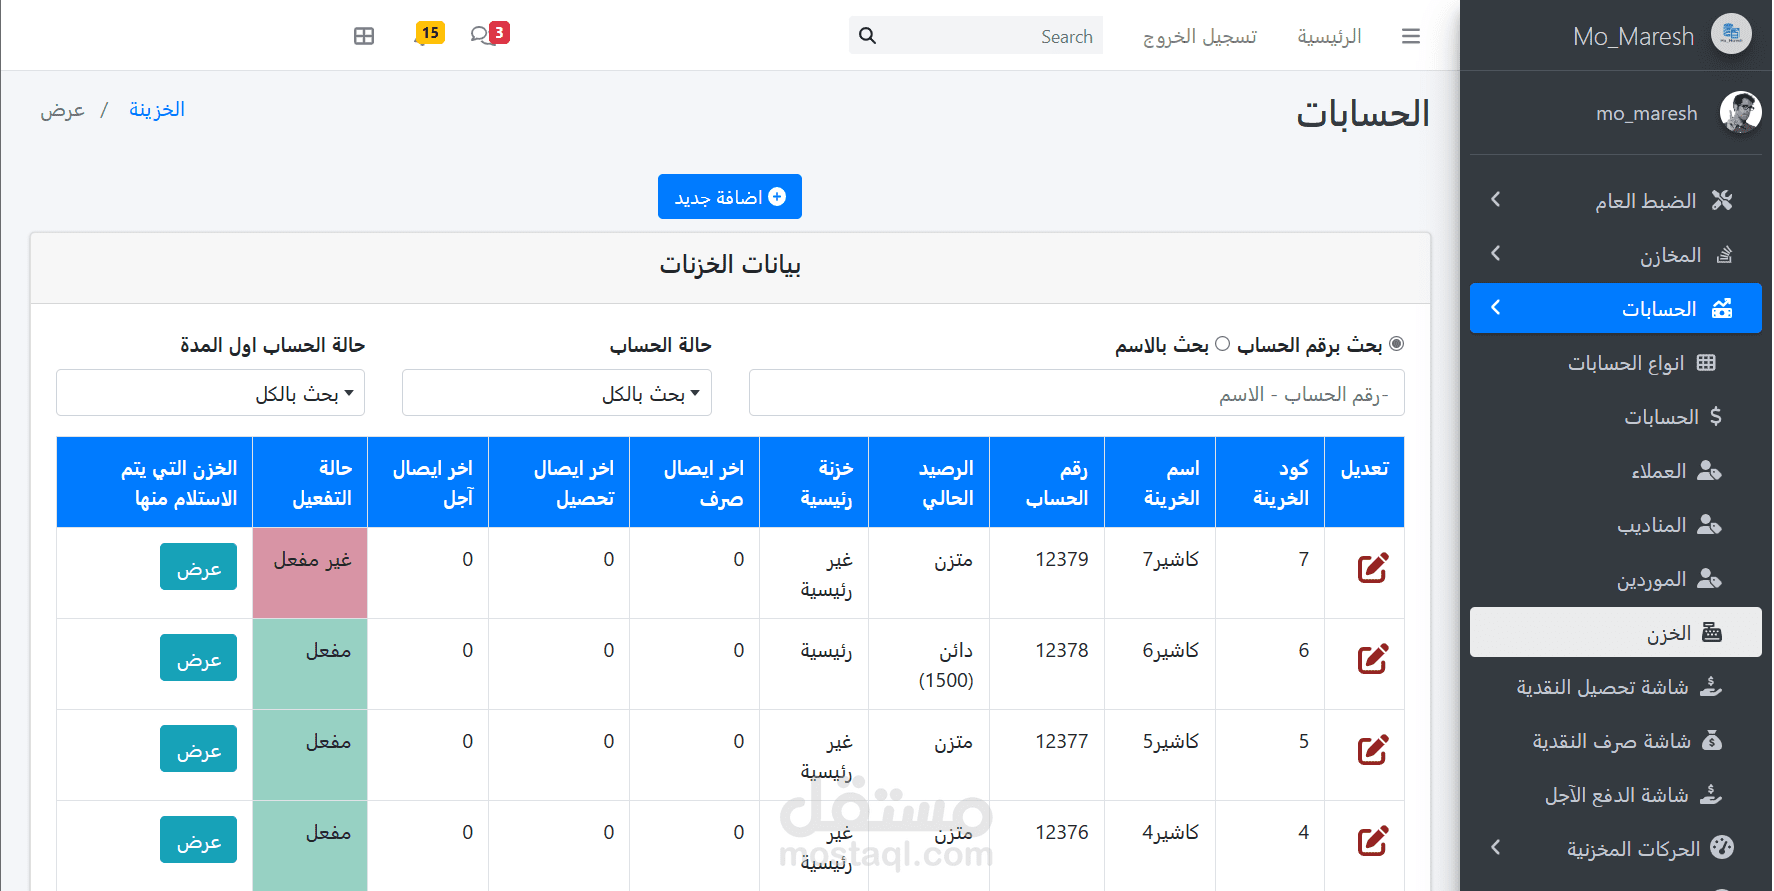Click the table icon beside انواع الحسابات

coord(1706,362)
